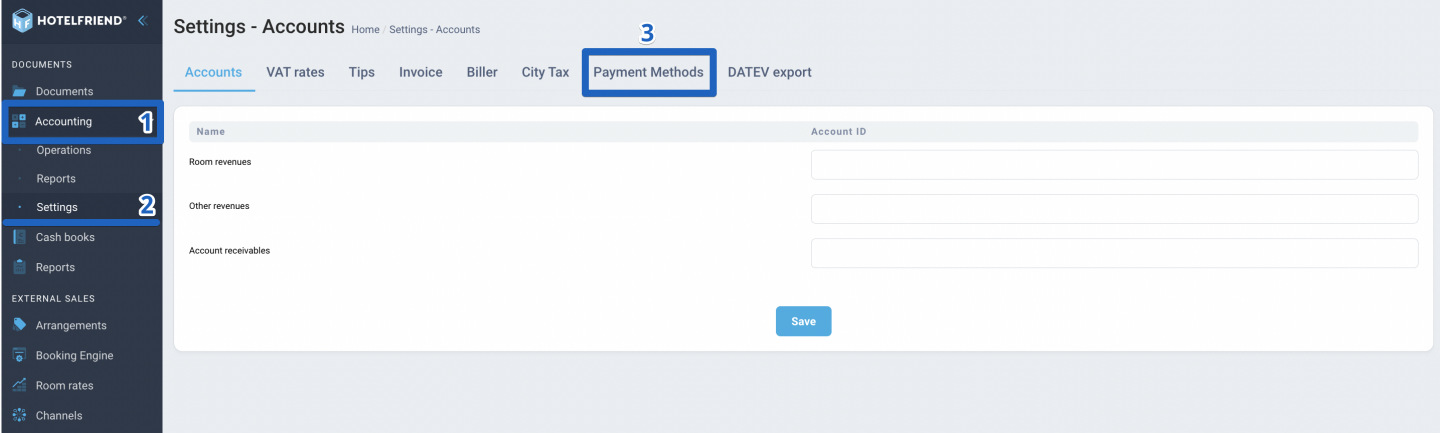Click Home in the breadcrumb
The width and height of the screenshot is (1440, 433).
pyautogui.click(x=365, y=30)
